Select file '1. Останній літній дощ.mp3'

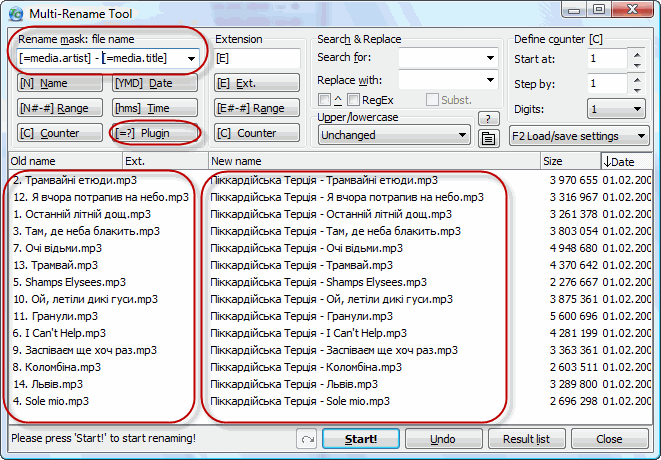(x=82, y=214)
